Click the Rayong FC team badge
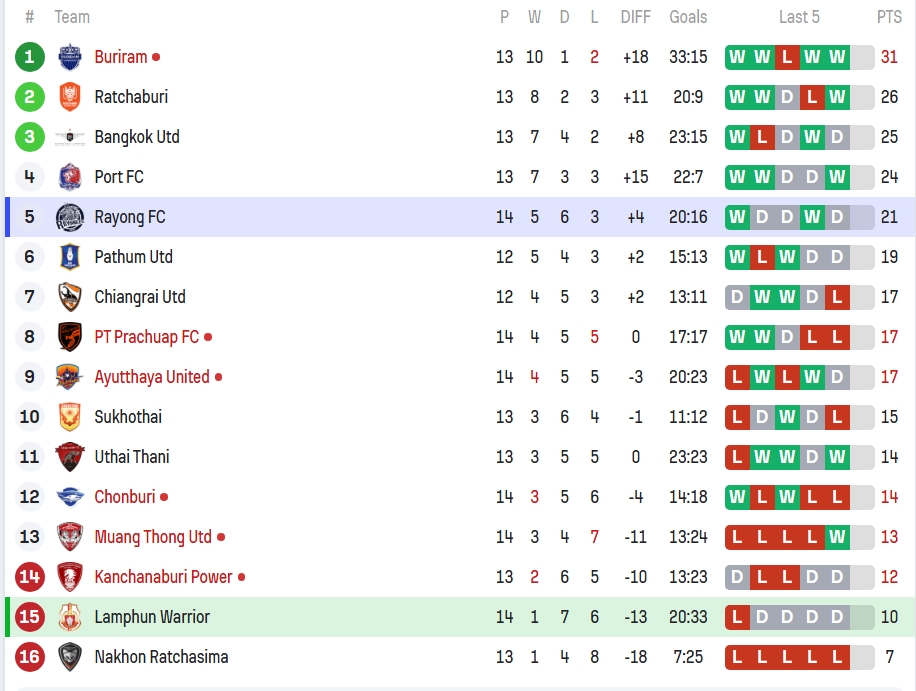This screenshot has height=691, width=916. (x=70, y=217)
